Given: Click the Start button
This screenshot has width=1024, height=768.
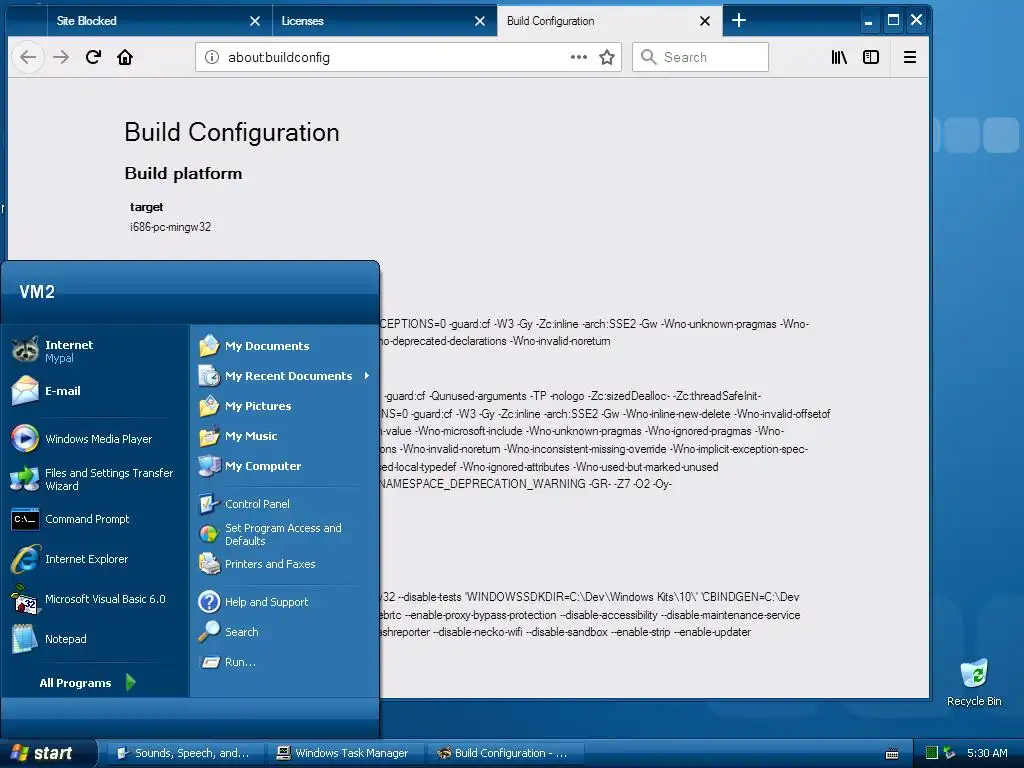Looking at the screenshot, I should click(47, 753).
